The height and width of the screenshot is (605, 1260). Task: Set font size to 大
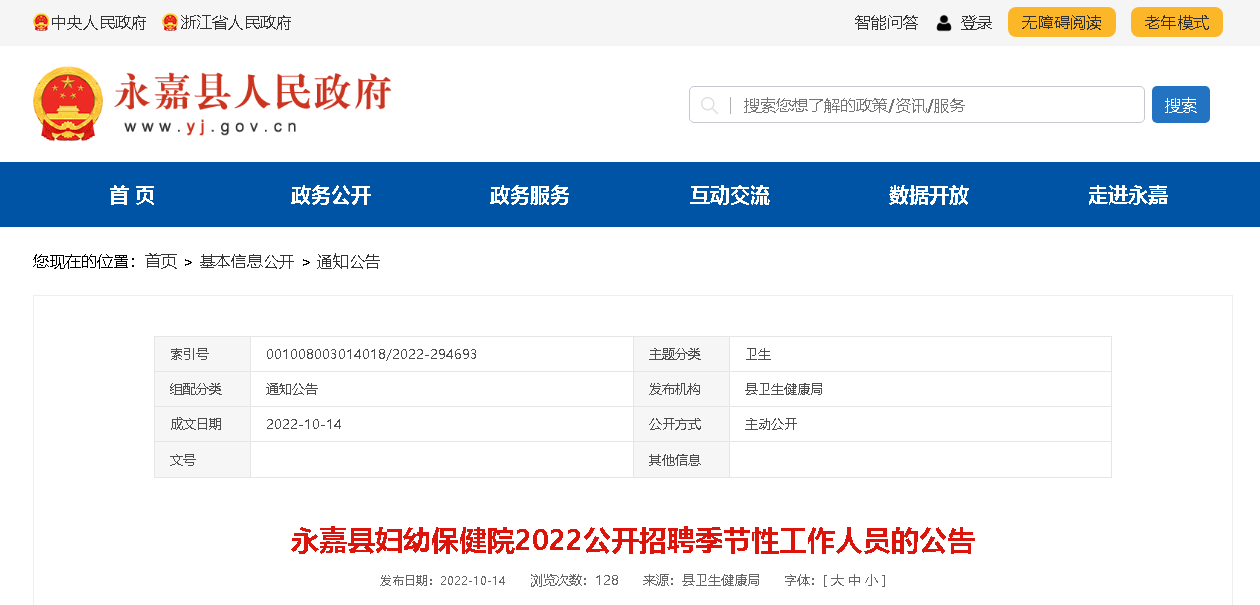coord(838,580)
